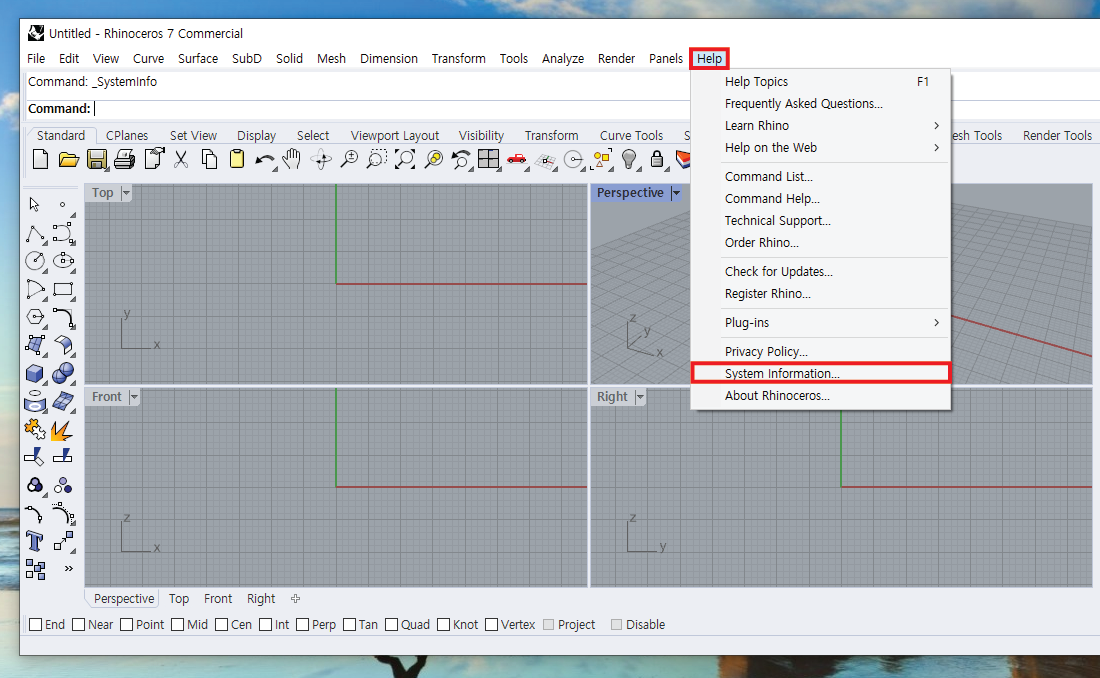Viewport: 1100px width, 678px height.
Task: Enable the Quad osnap checkbox
Action: click(391, 625)
